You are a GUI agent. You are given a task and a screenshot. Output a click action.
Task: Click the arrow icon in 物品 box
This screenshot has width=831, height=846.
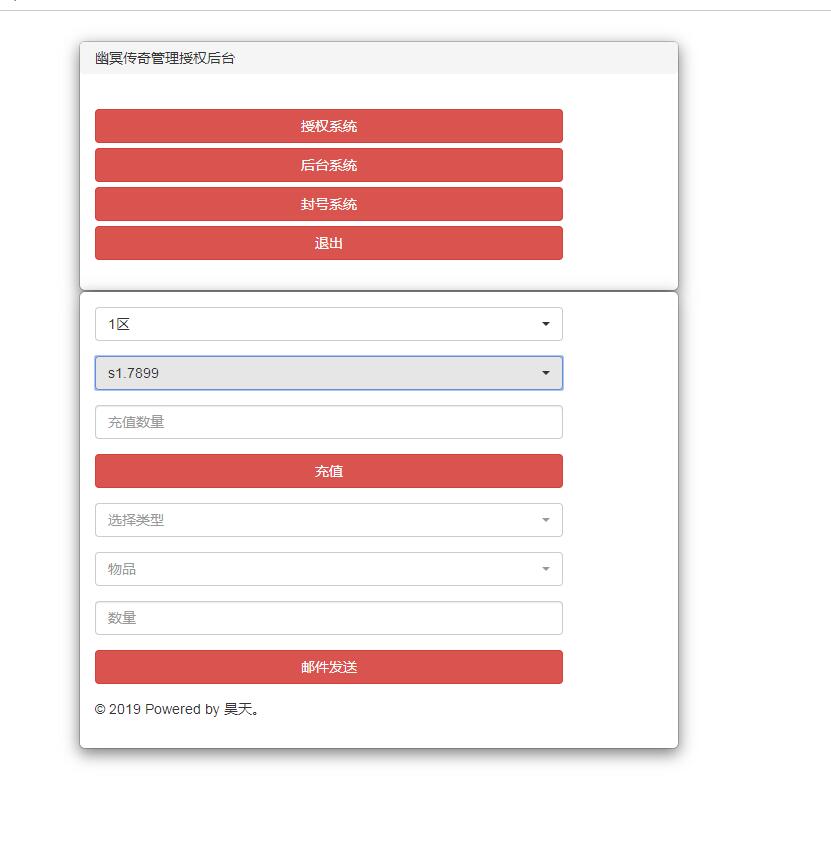545,569
